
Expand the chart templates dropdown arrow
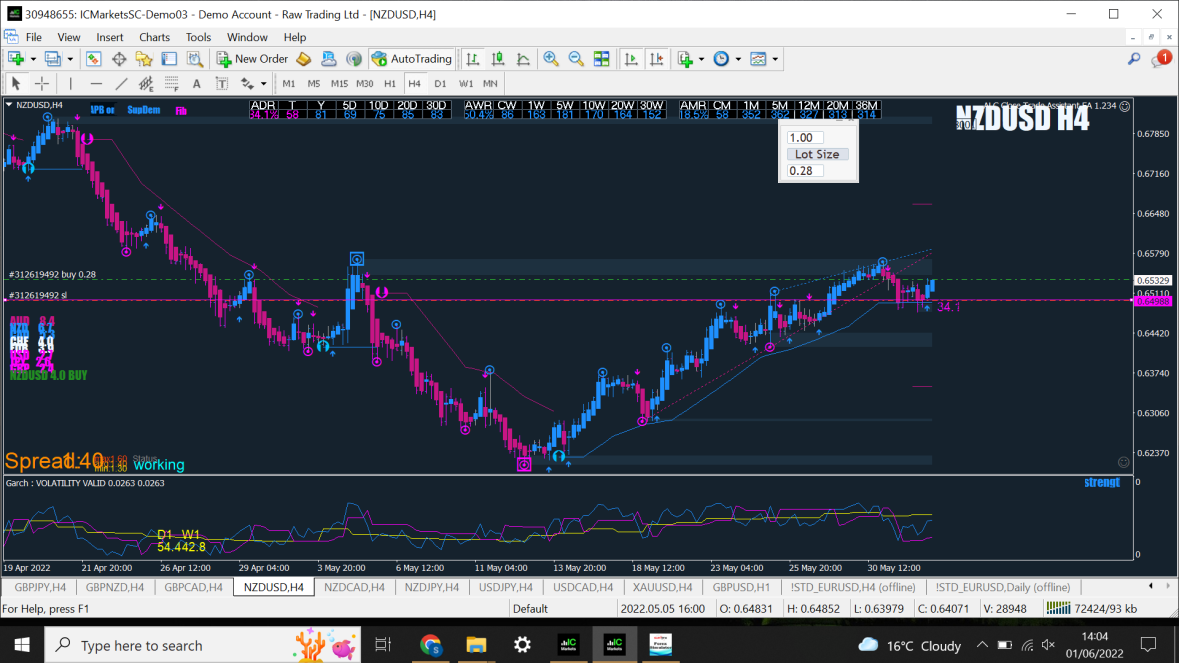775,59
